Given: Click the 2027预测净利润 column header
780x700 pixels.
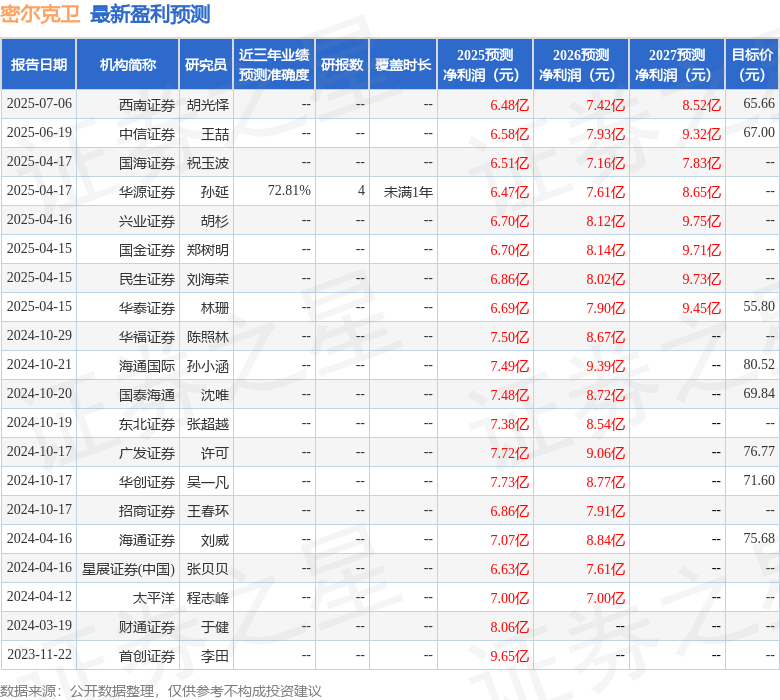Looking at the screenshot, I should click(x=677, y=65).
